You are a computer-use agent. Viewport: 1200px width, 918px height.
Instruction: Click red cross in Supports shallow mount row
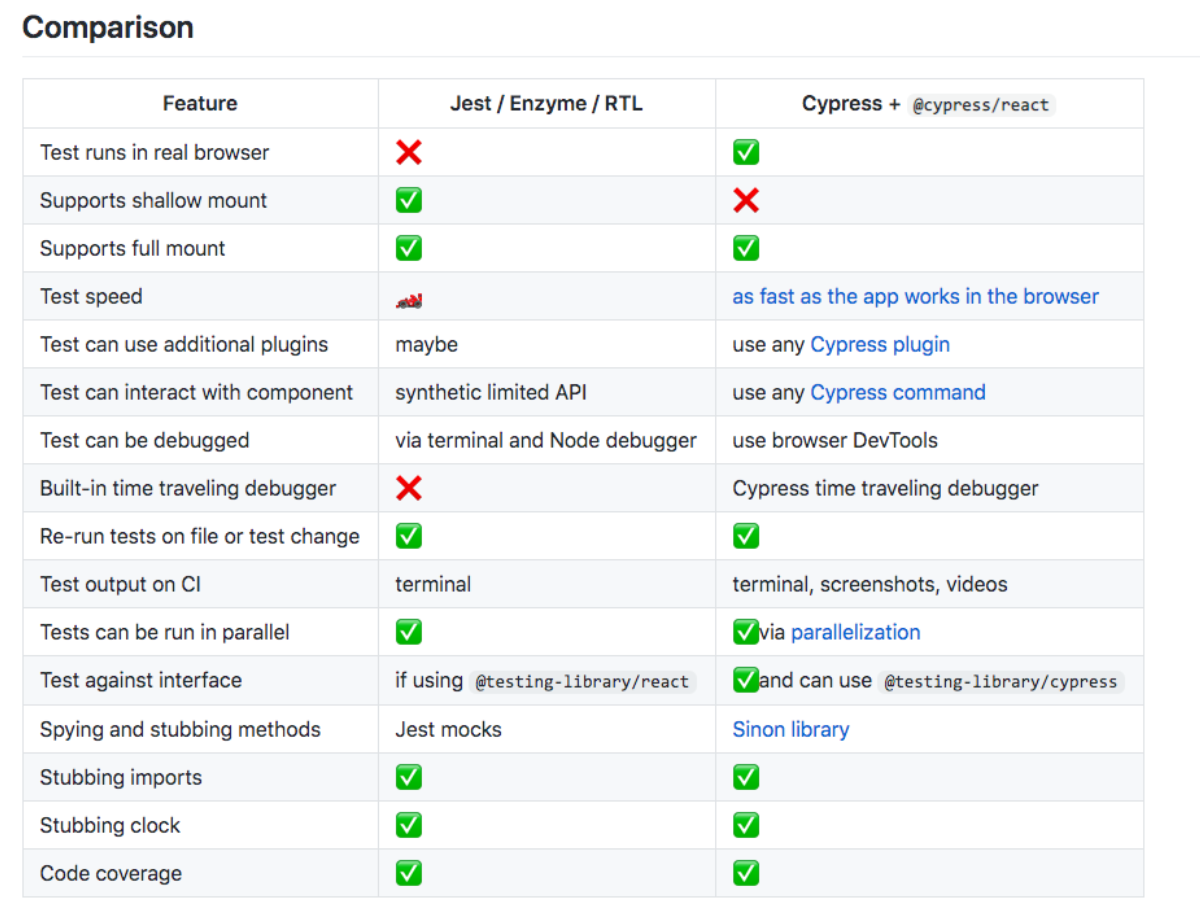click(746, 200)
